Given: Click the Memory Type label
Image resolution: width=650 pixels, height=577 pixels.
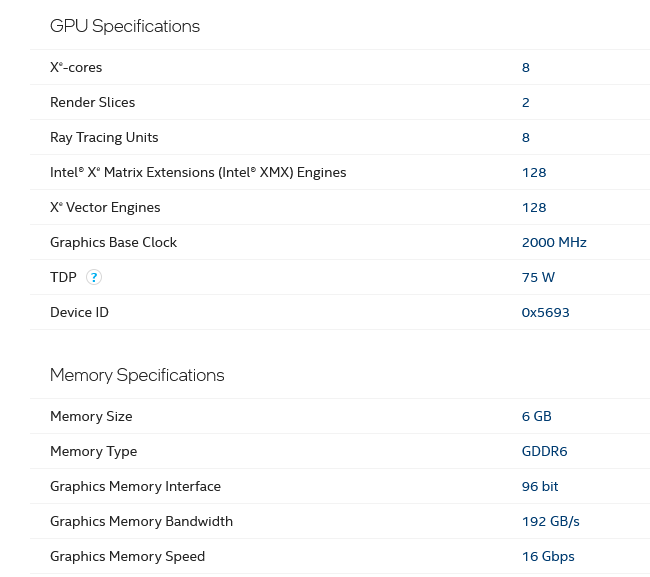Looking at the screenshot, I should pyautogui.click(x=93, y=451).
